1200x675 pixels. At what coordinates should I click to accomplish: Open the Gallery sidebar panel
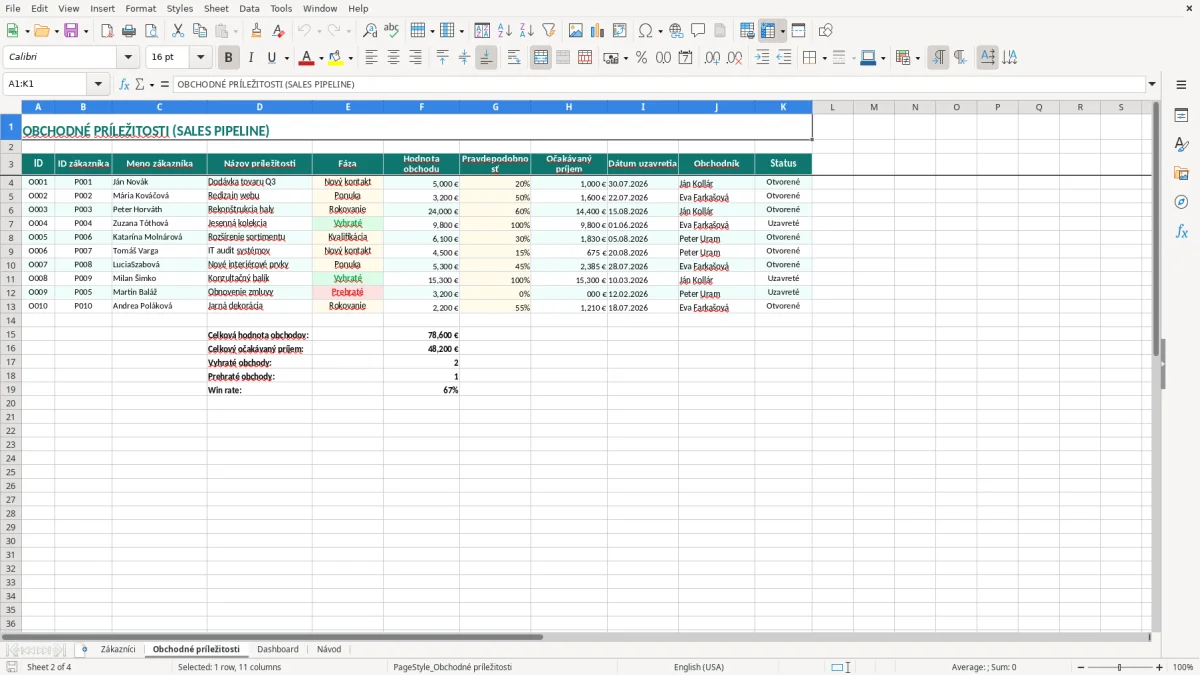[1181, 173]
